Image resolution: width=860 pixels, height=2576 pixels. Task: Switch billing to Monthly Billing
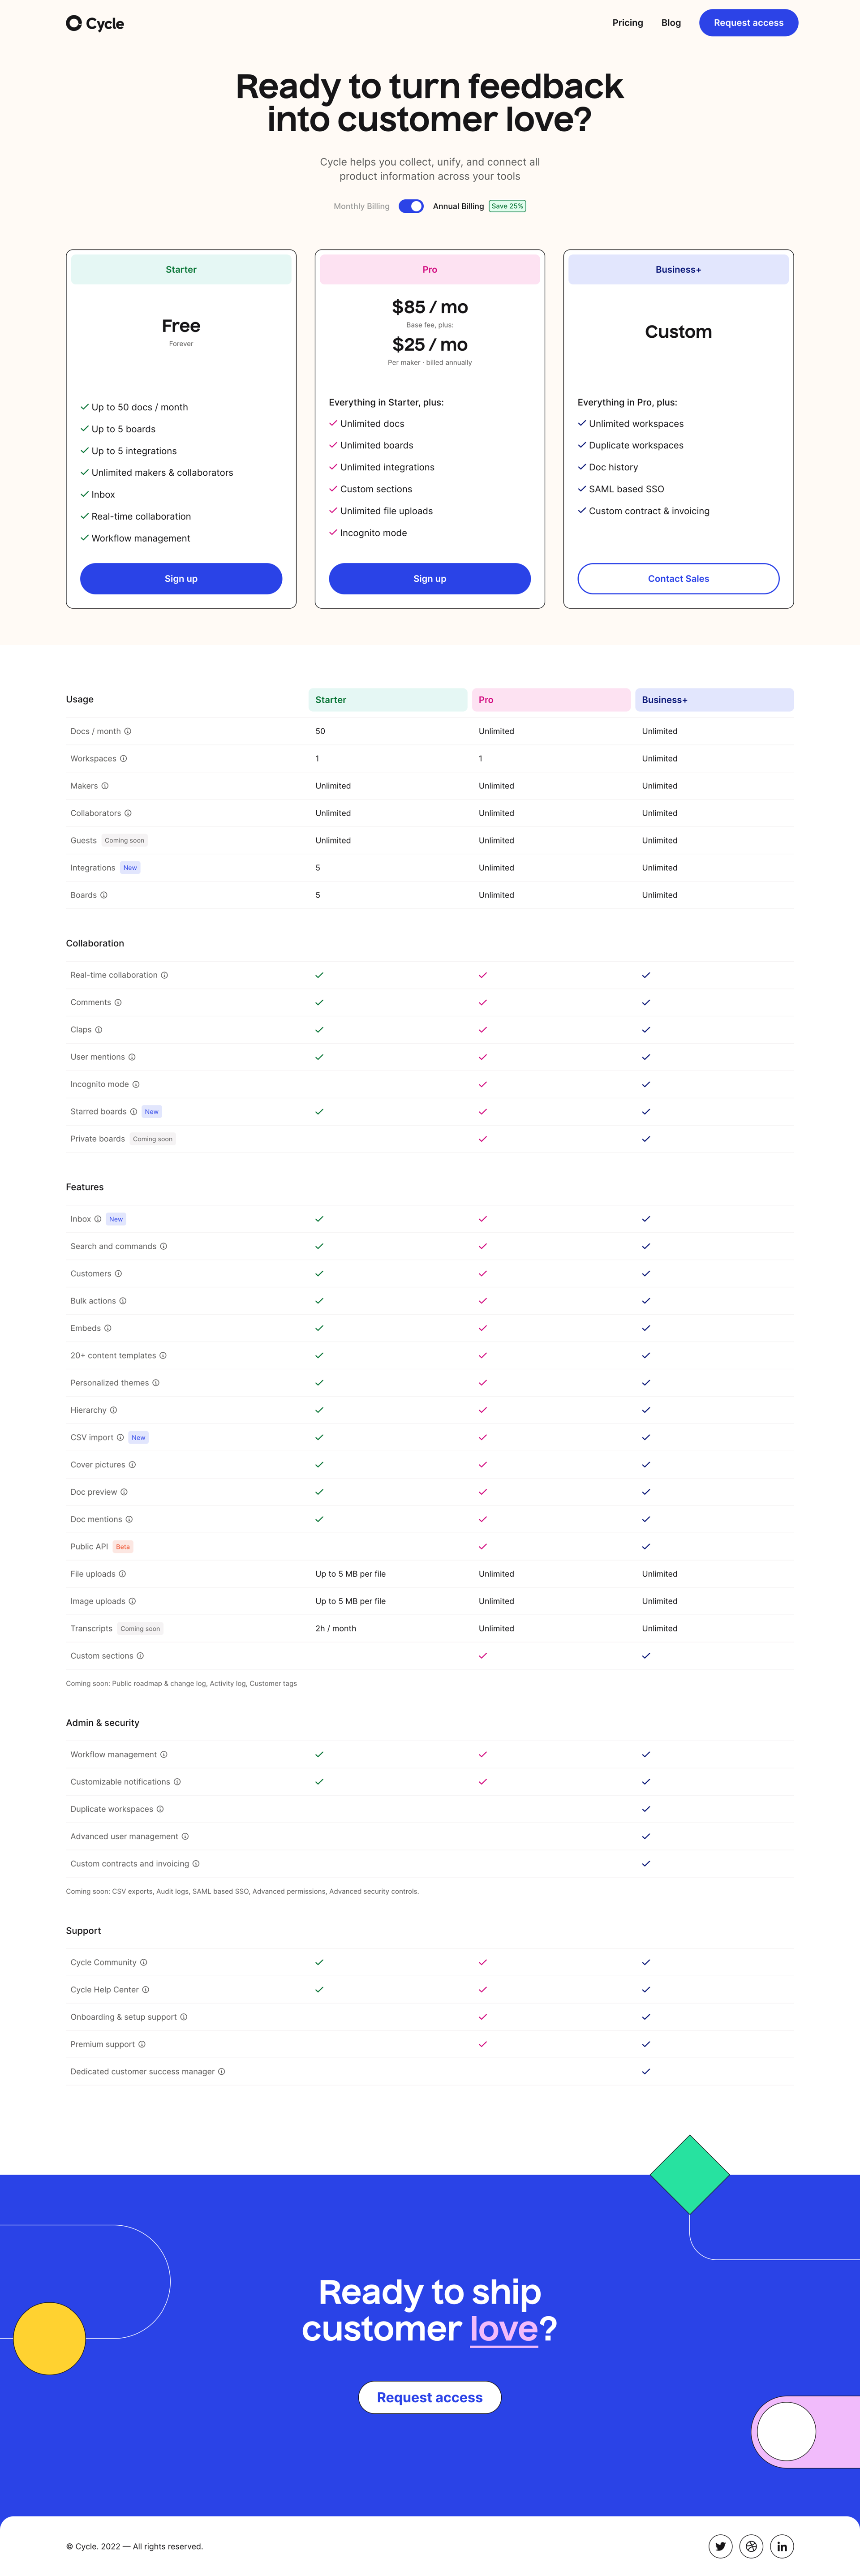361,206
